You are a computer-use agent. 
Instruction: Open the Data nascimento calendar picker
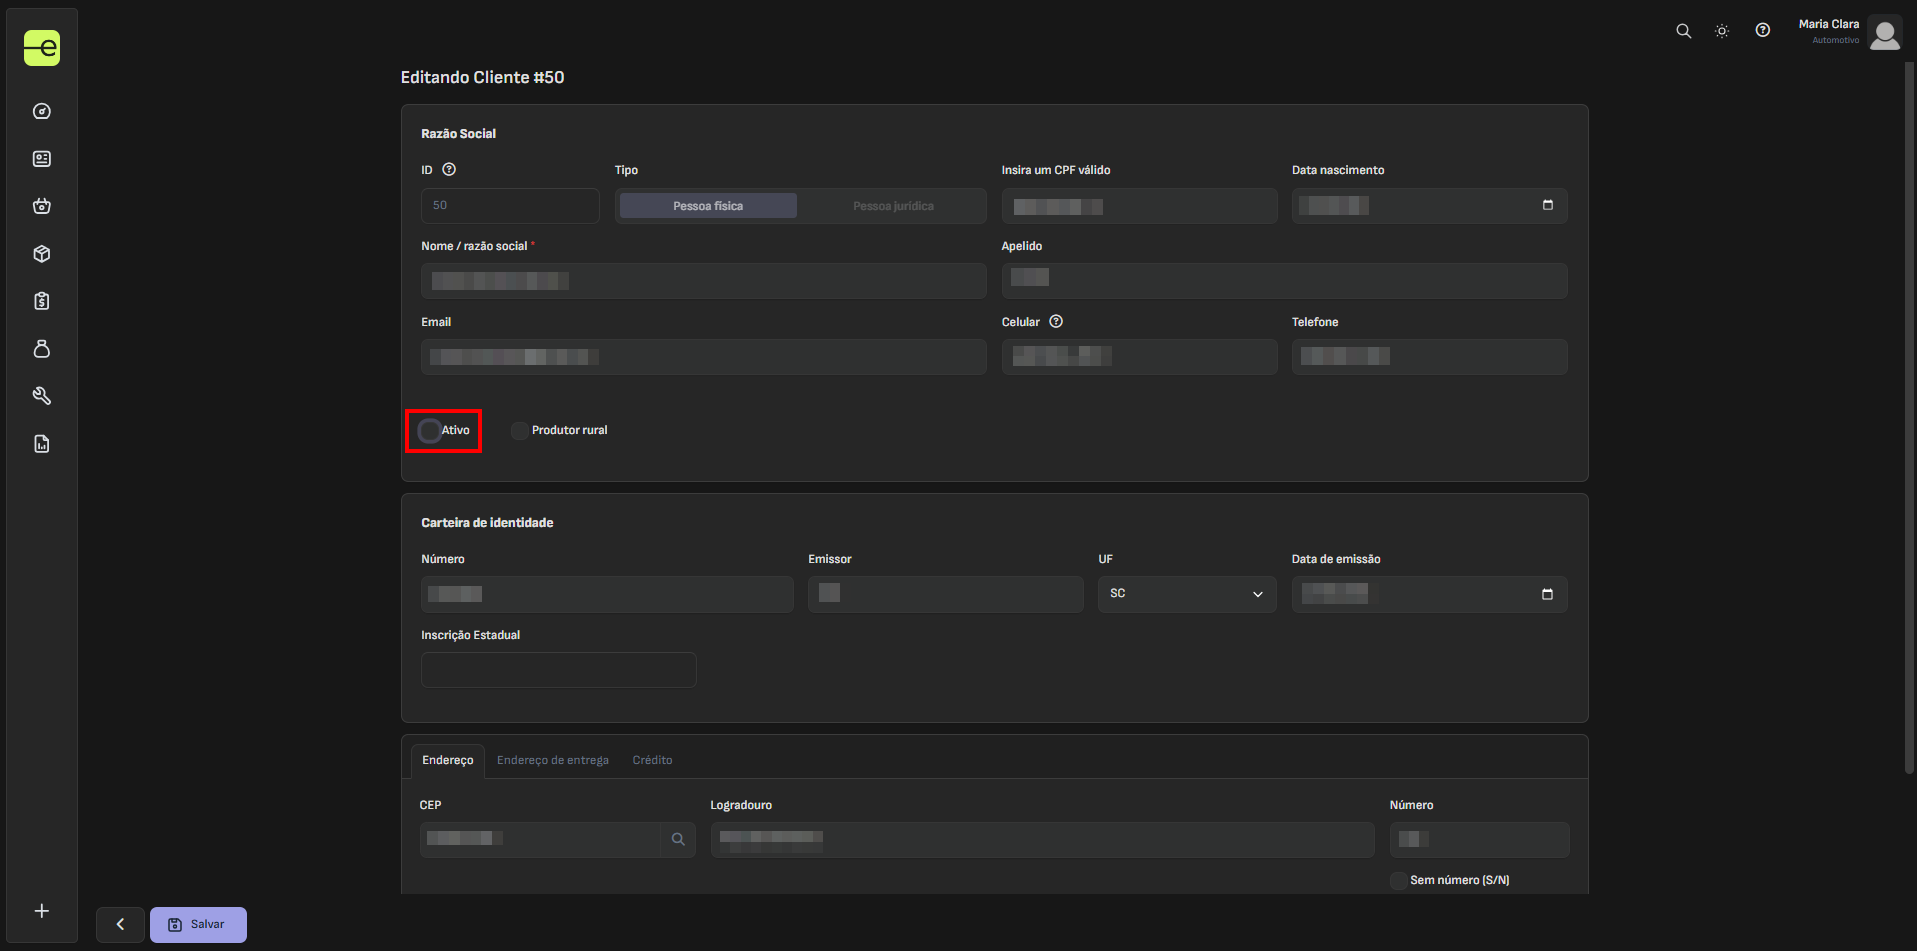pos(1547,205)
